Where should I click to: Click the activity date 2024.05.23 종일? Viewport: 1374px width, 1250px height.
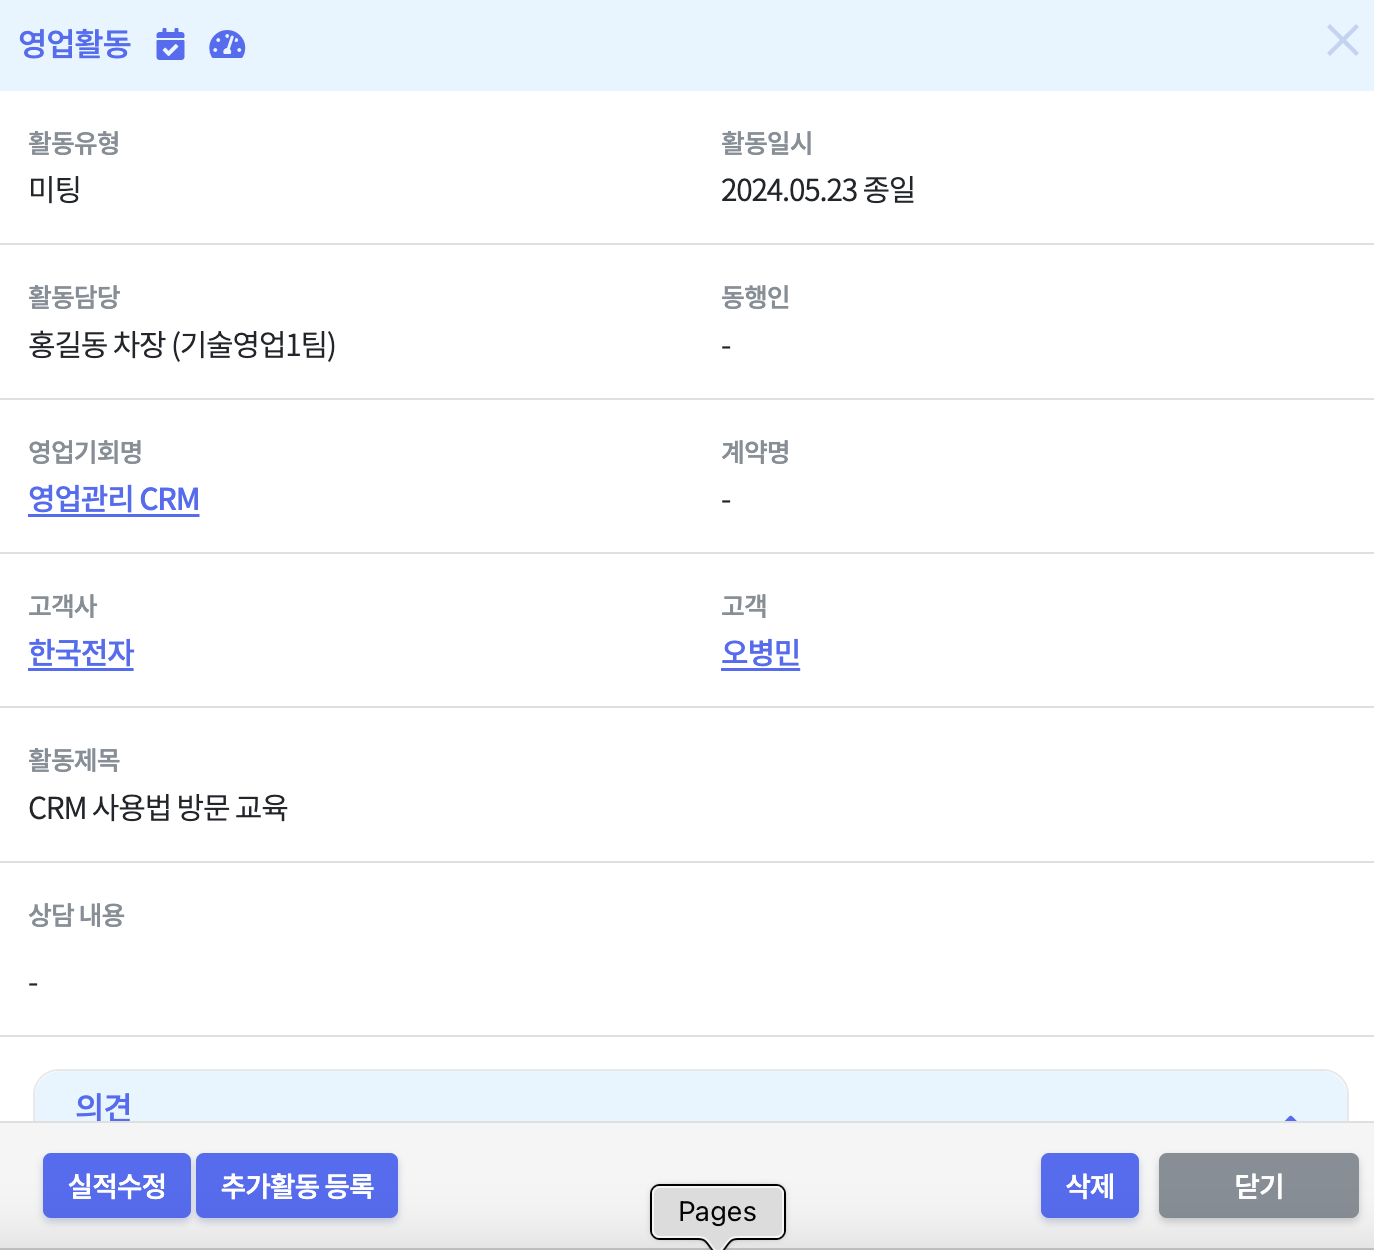[x=818, y=190]
